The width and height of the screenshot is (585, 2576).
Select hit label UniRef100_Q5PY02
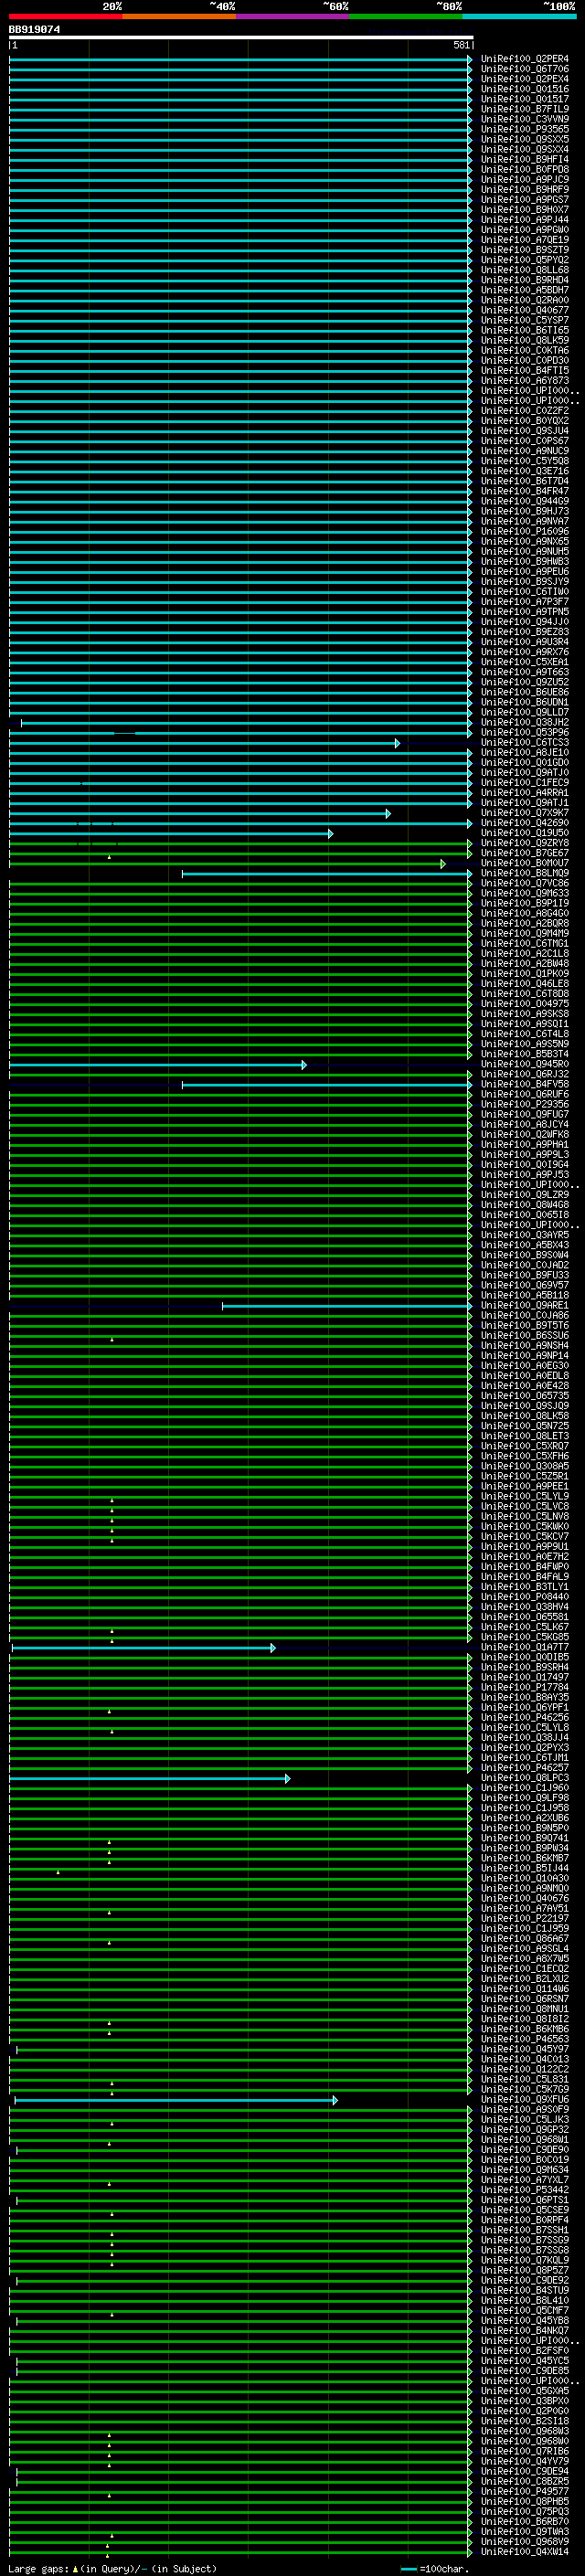(x=524, y=260)
